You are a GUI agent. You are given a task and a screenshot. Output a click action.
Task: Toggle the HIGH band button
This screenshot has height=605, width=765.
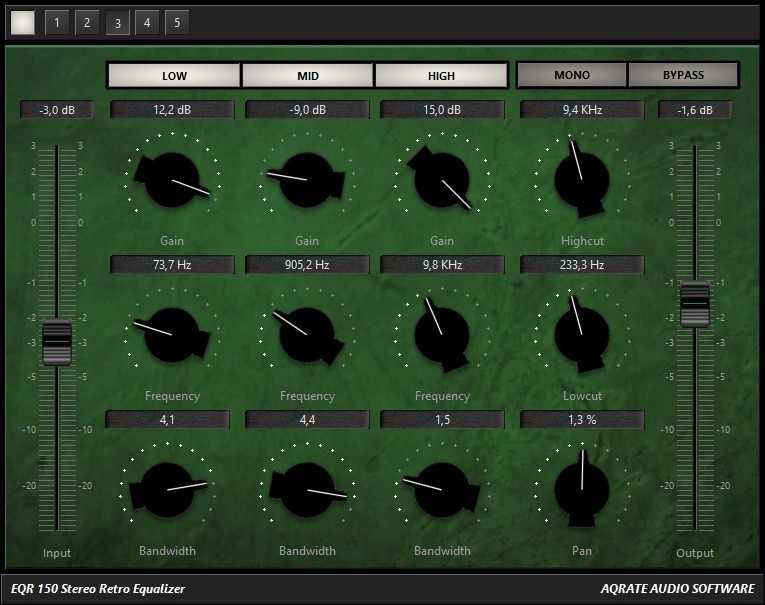click(x=441, y=76)
